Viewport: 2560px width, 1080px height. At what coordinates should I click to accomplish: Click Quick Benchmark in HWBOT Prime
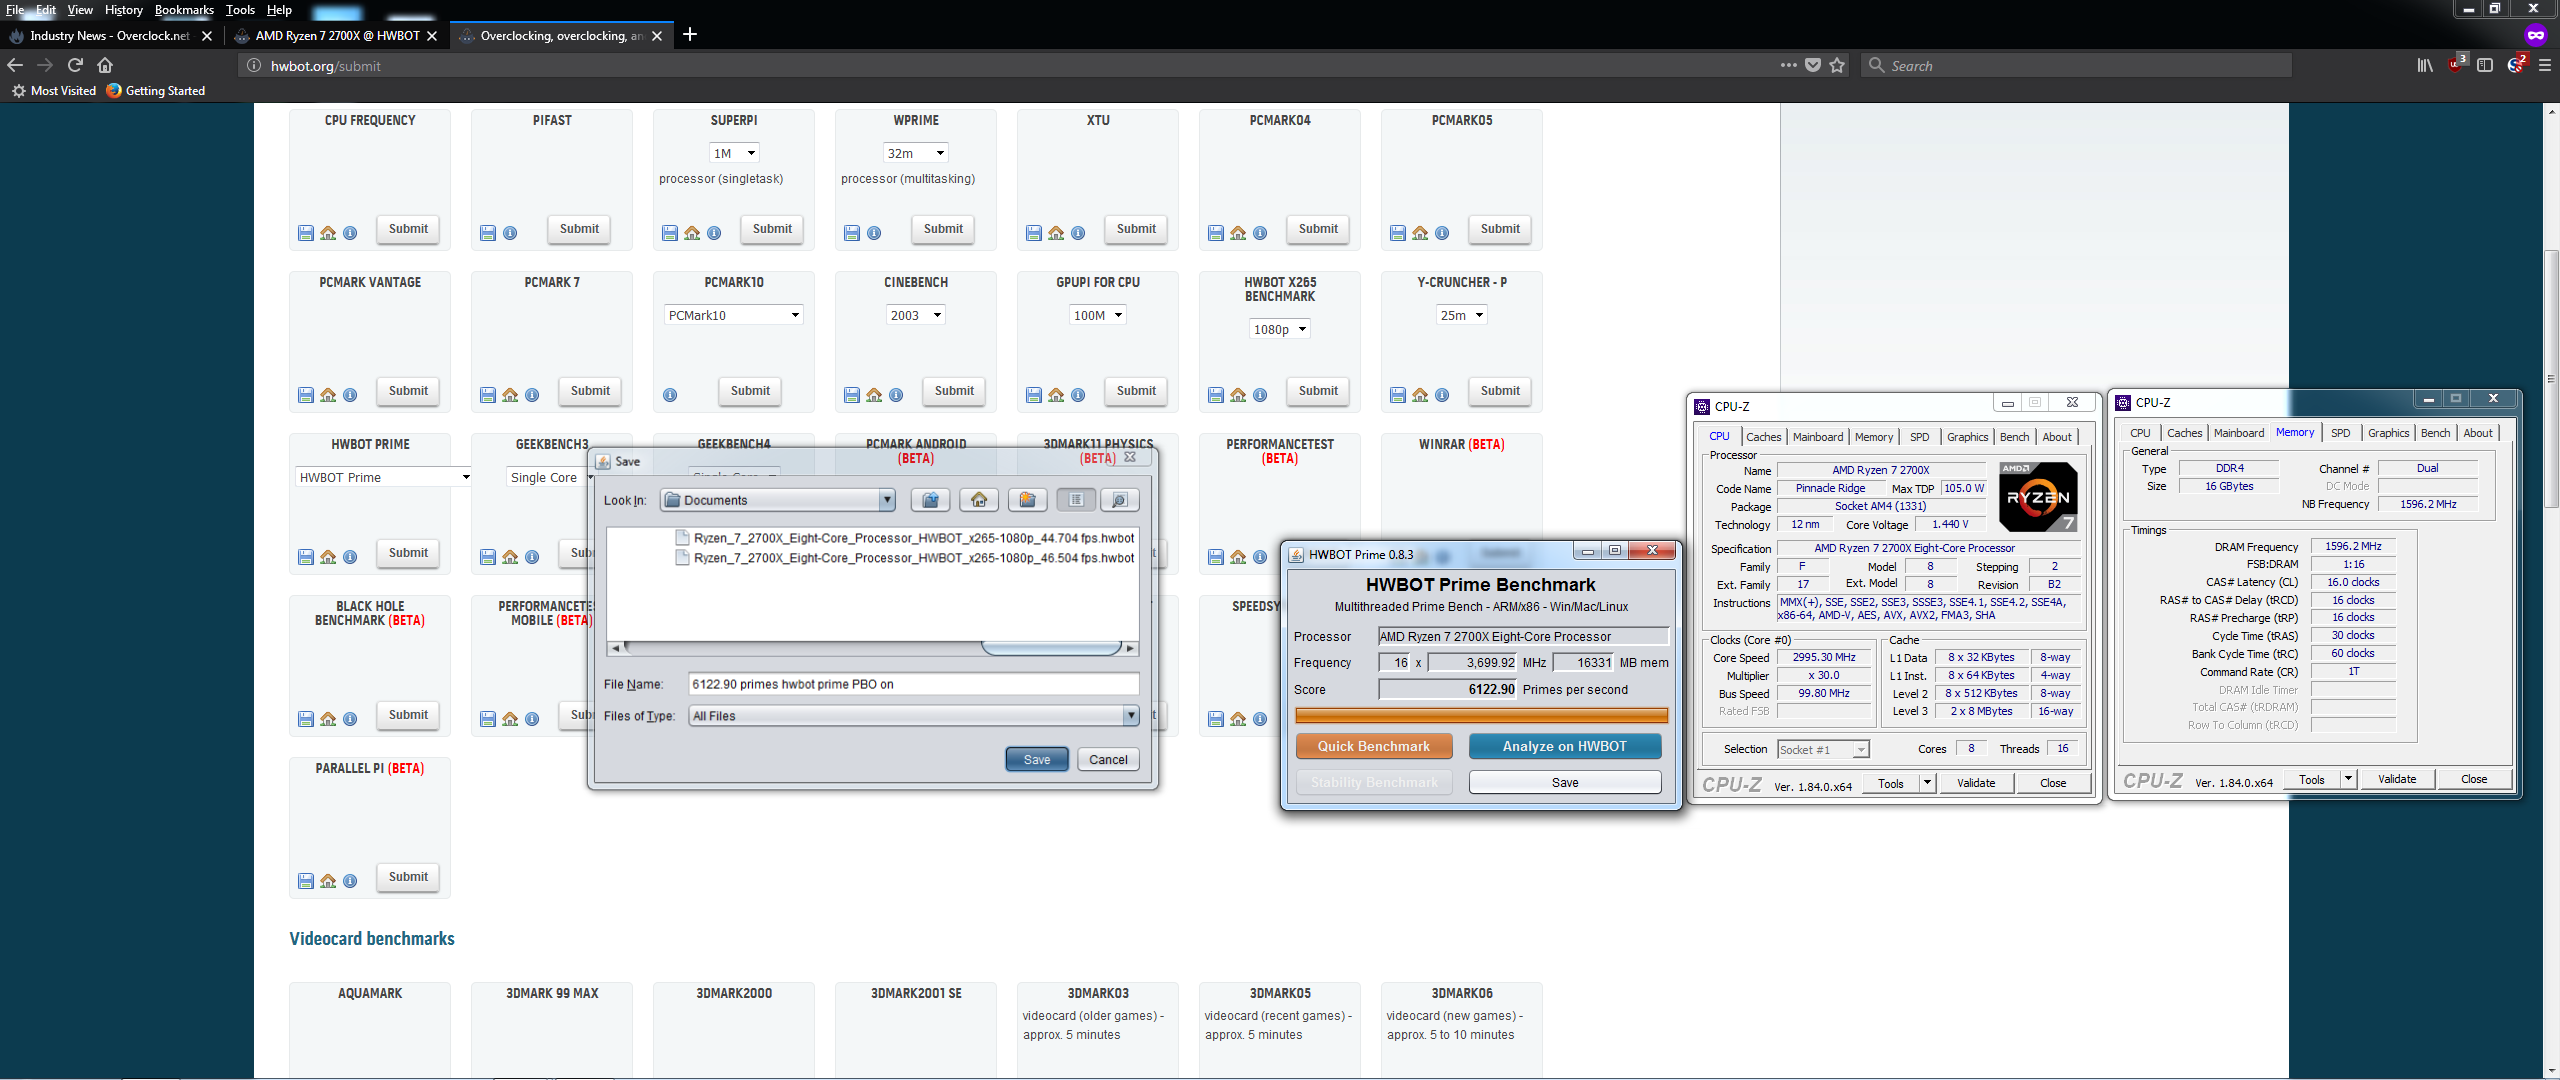tap(1374, 746)
